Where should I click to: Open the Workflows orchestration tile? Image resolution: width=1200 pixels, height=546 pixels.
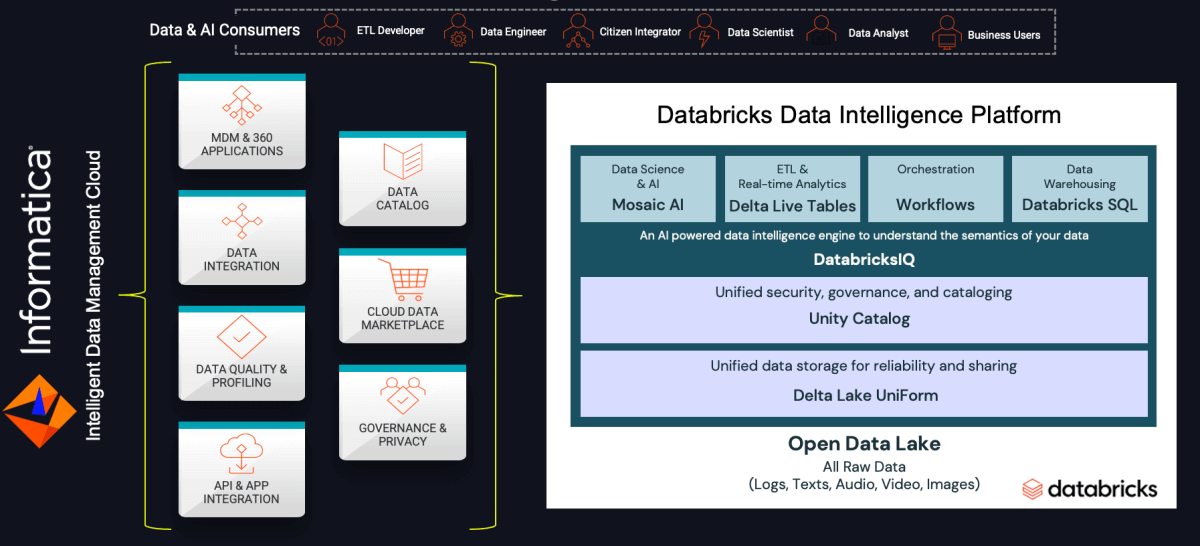click(x=935, y=188)
